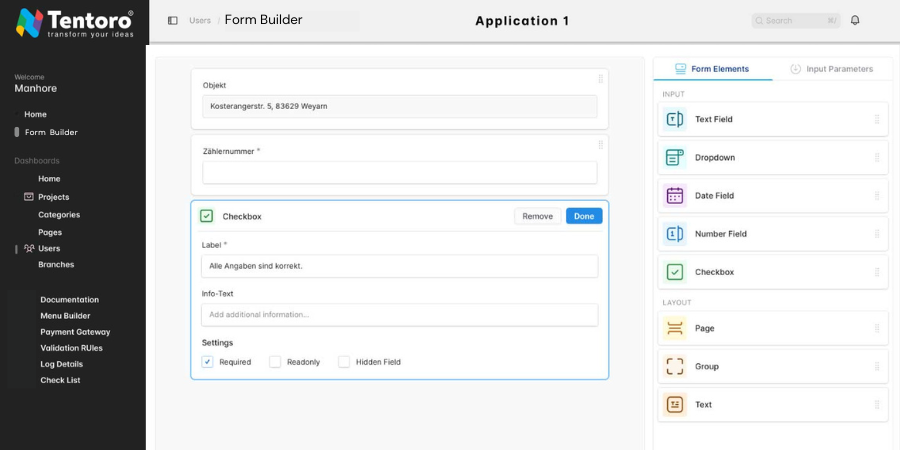Open Home in top sidebar section

point(36,114)
